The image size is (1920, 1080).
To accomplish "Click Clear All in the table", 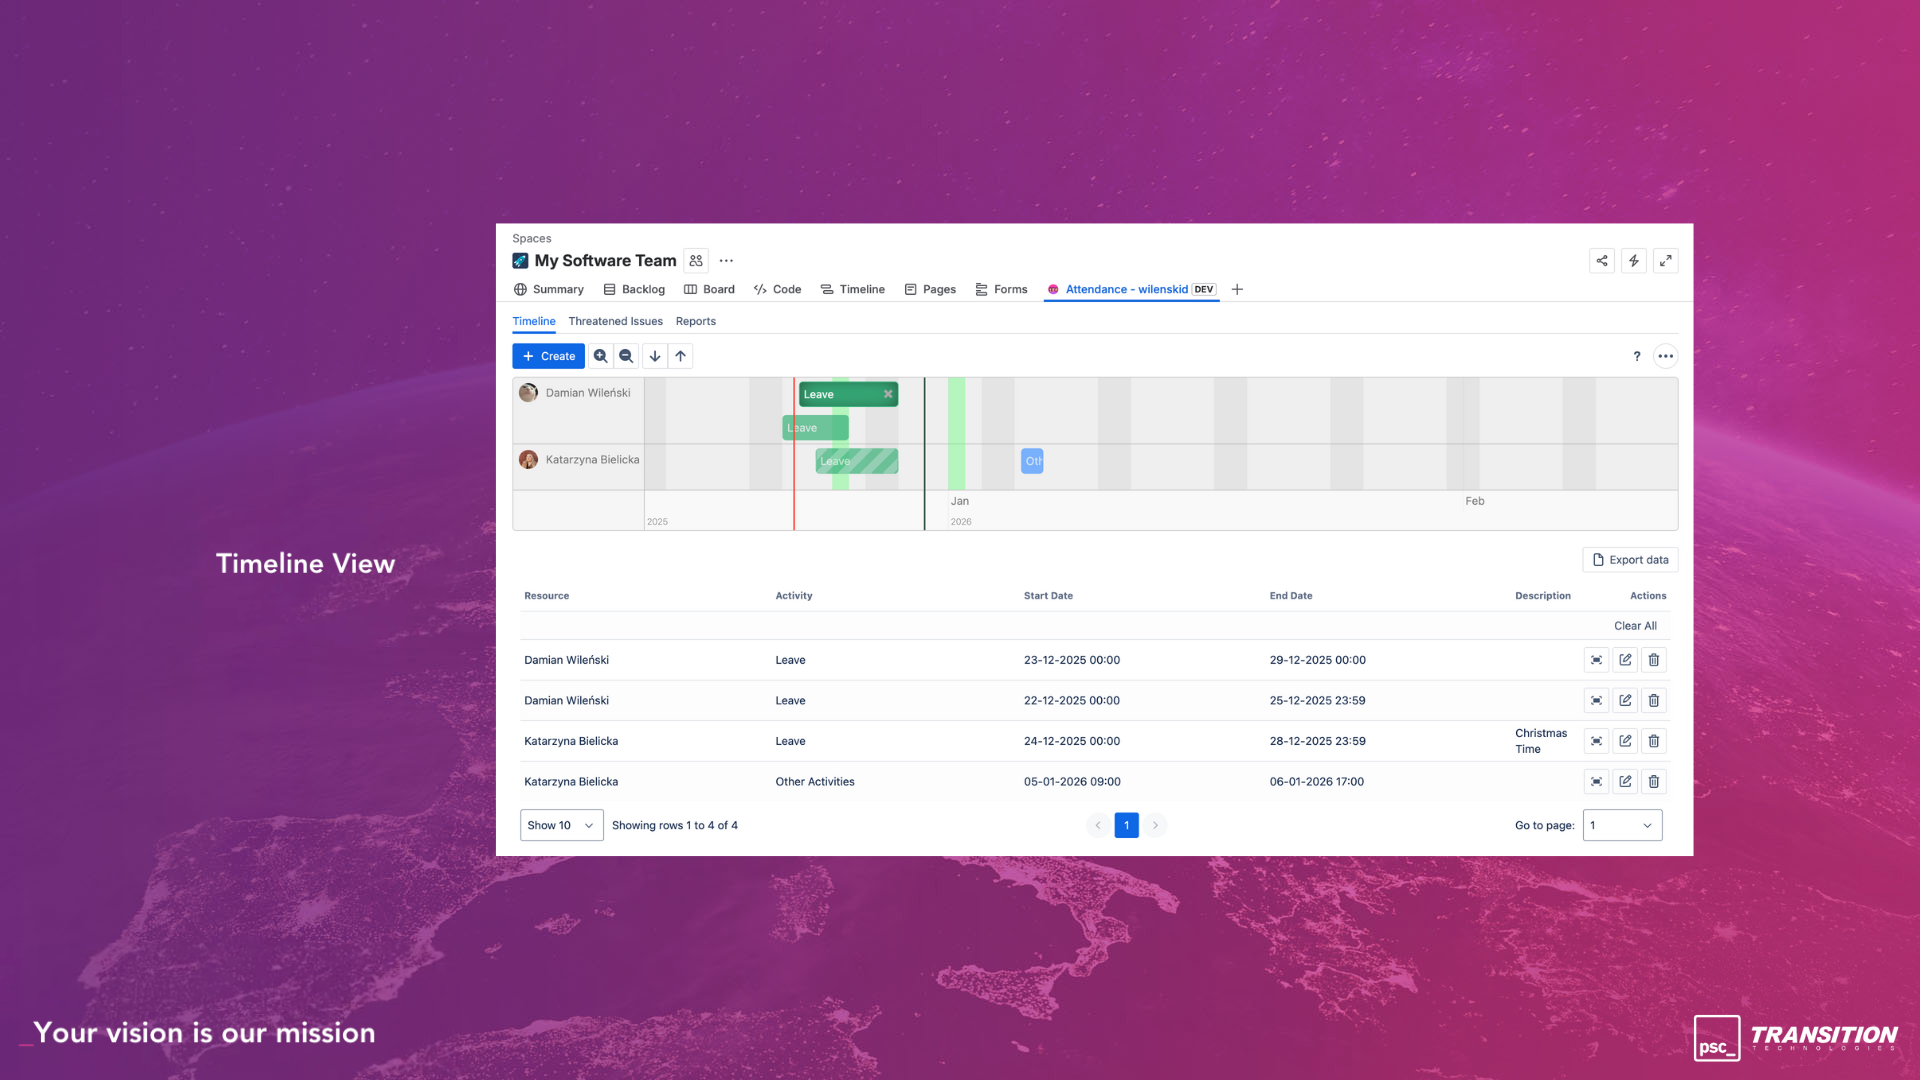I will click(1635, 626).
